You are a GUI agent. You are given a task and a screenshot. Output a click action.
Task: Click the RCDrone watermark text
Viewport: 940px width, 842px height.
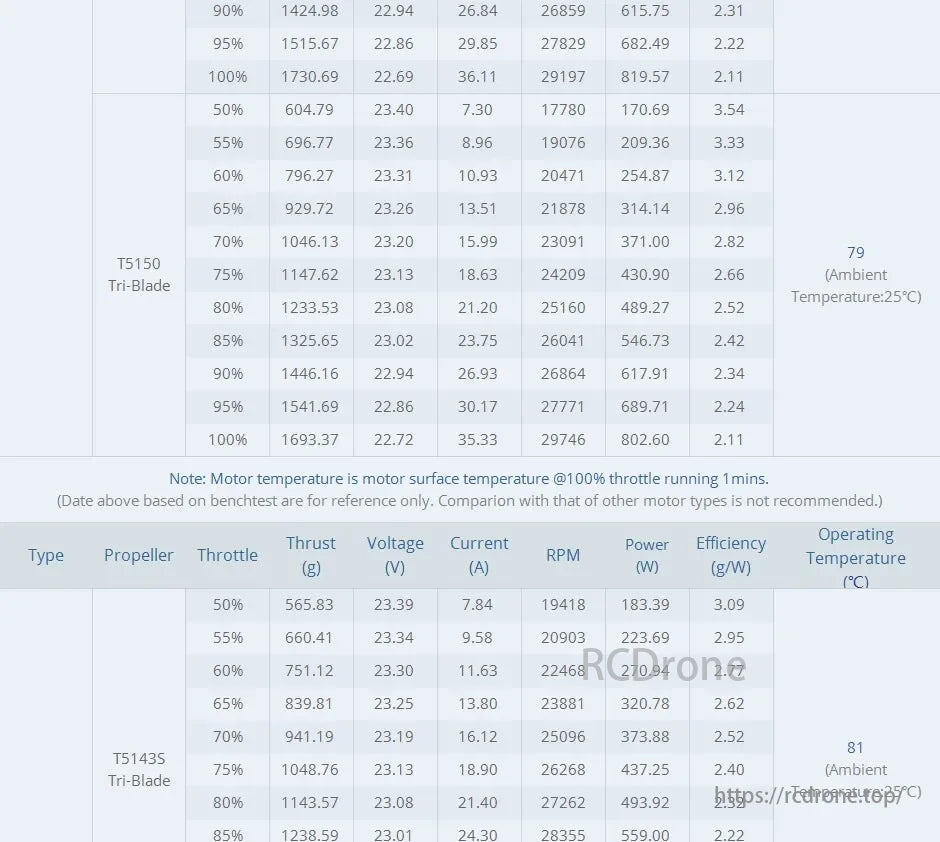663,665
